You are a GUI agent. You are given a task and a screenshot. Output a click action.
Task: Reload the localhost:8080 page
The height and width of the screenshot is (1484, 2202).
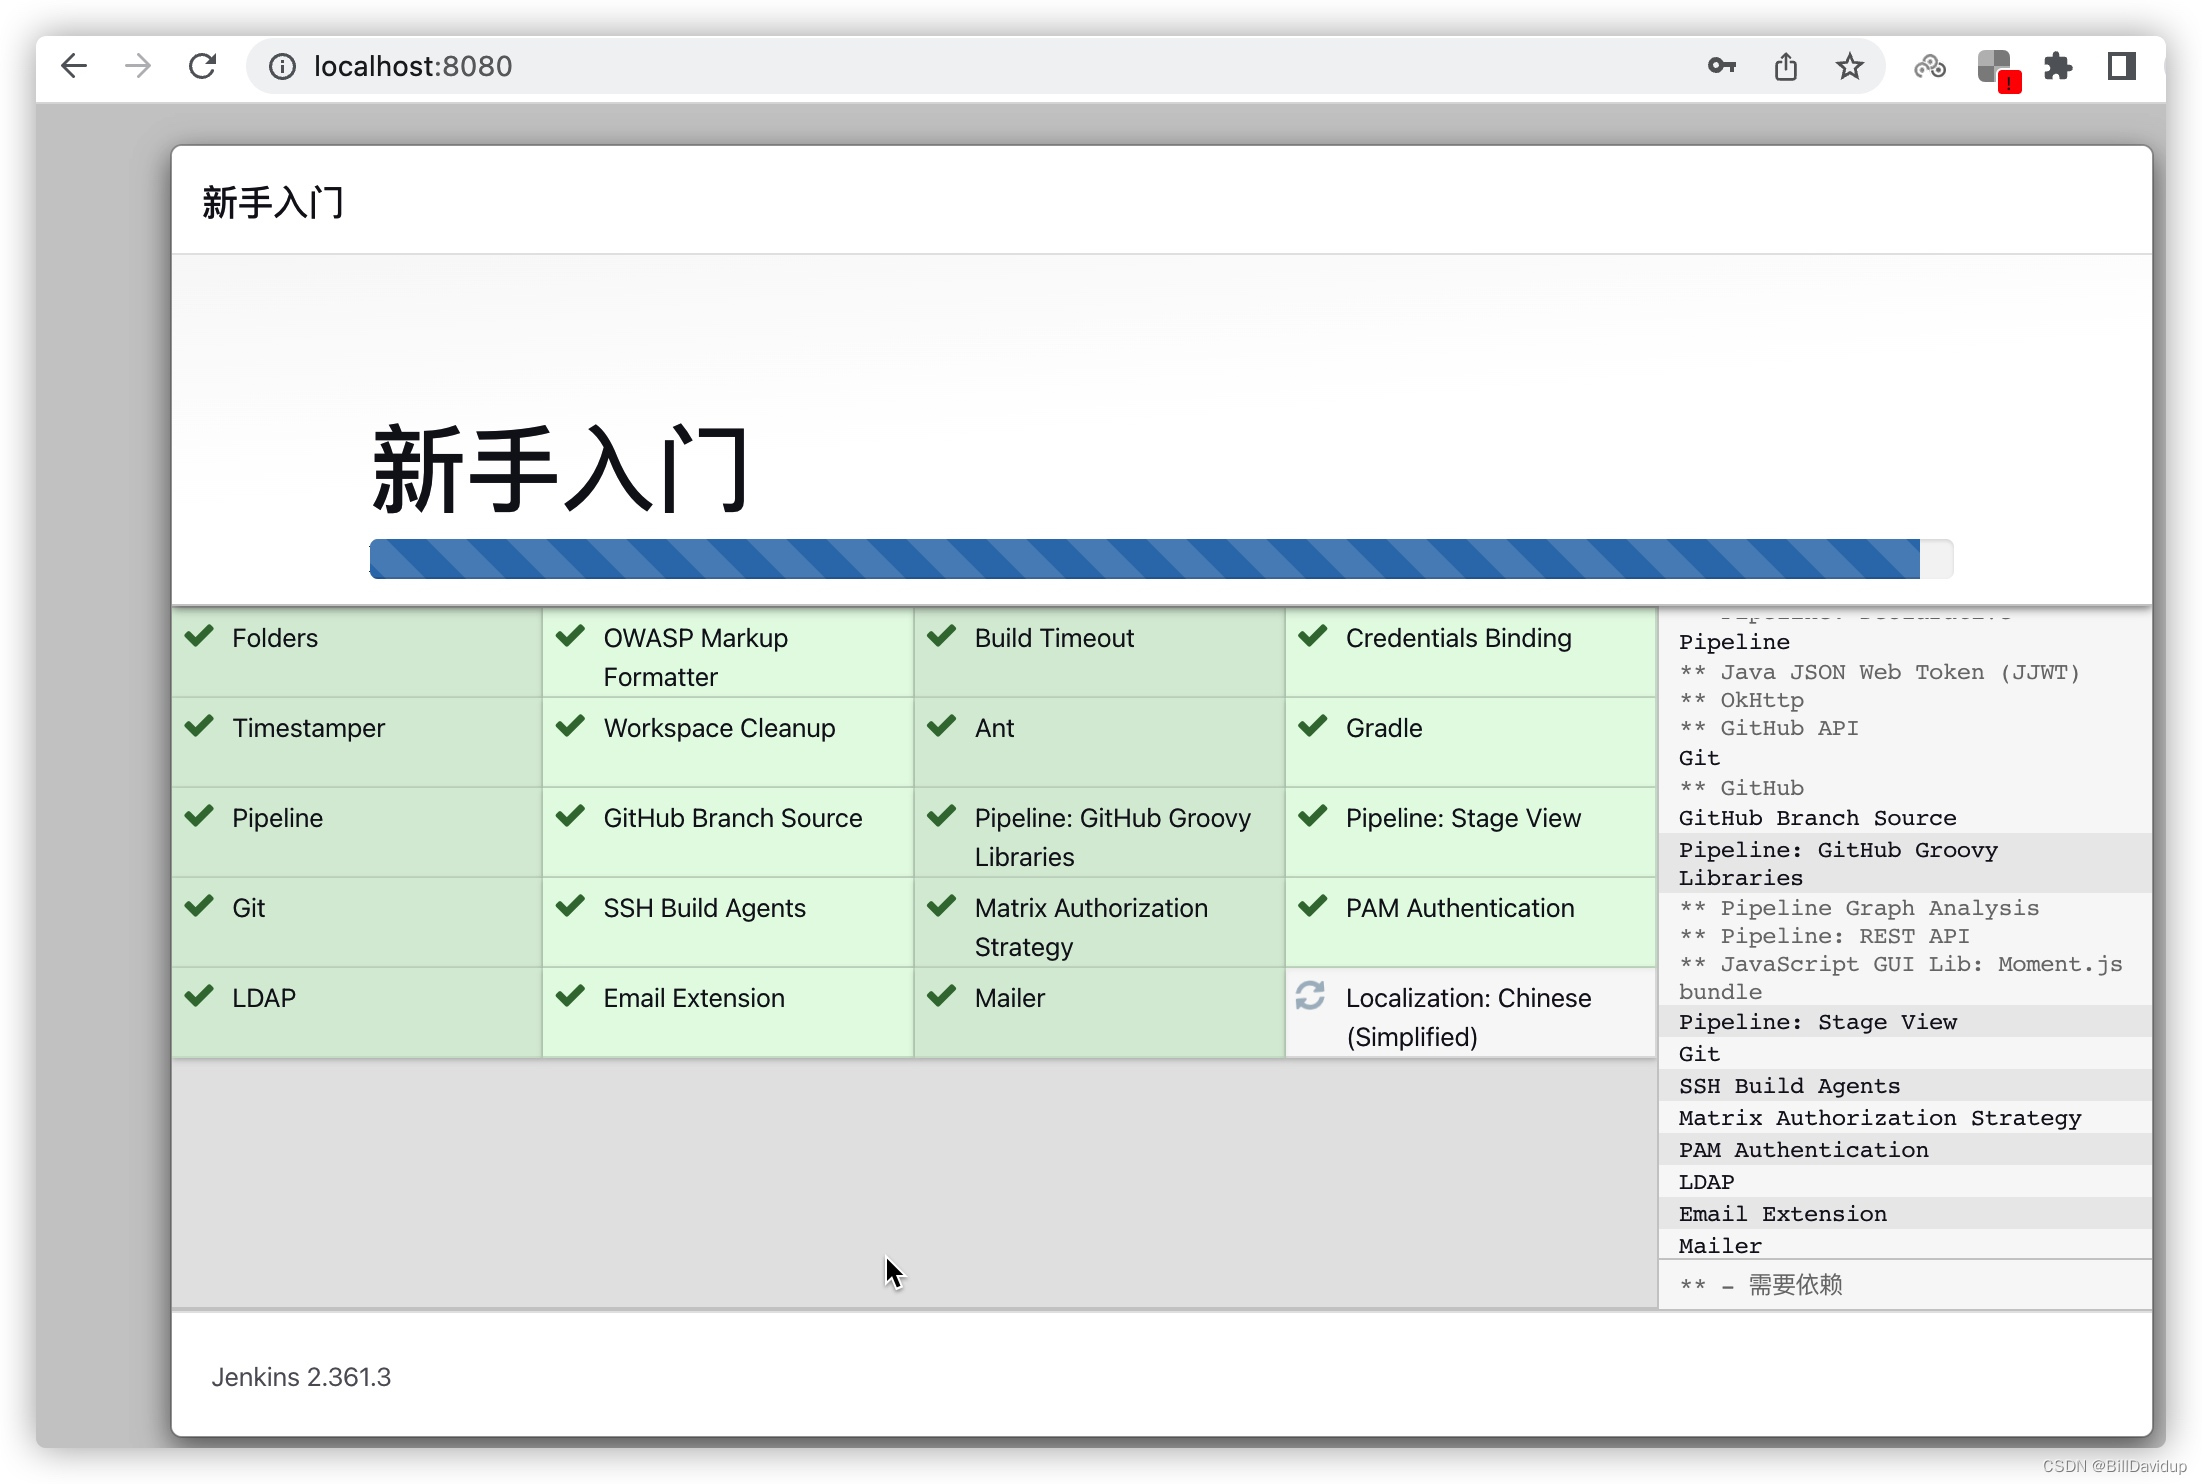coord(203,66)
